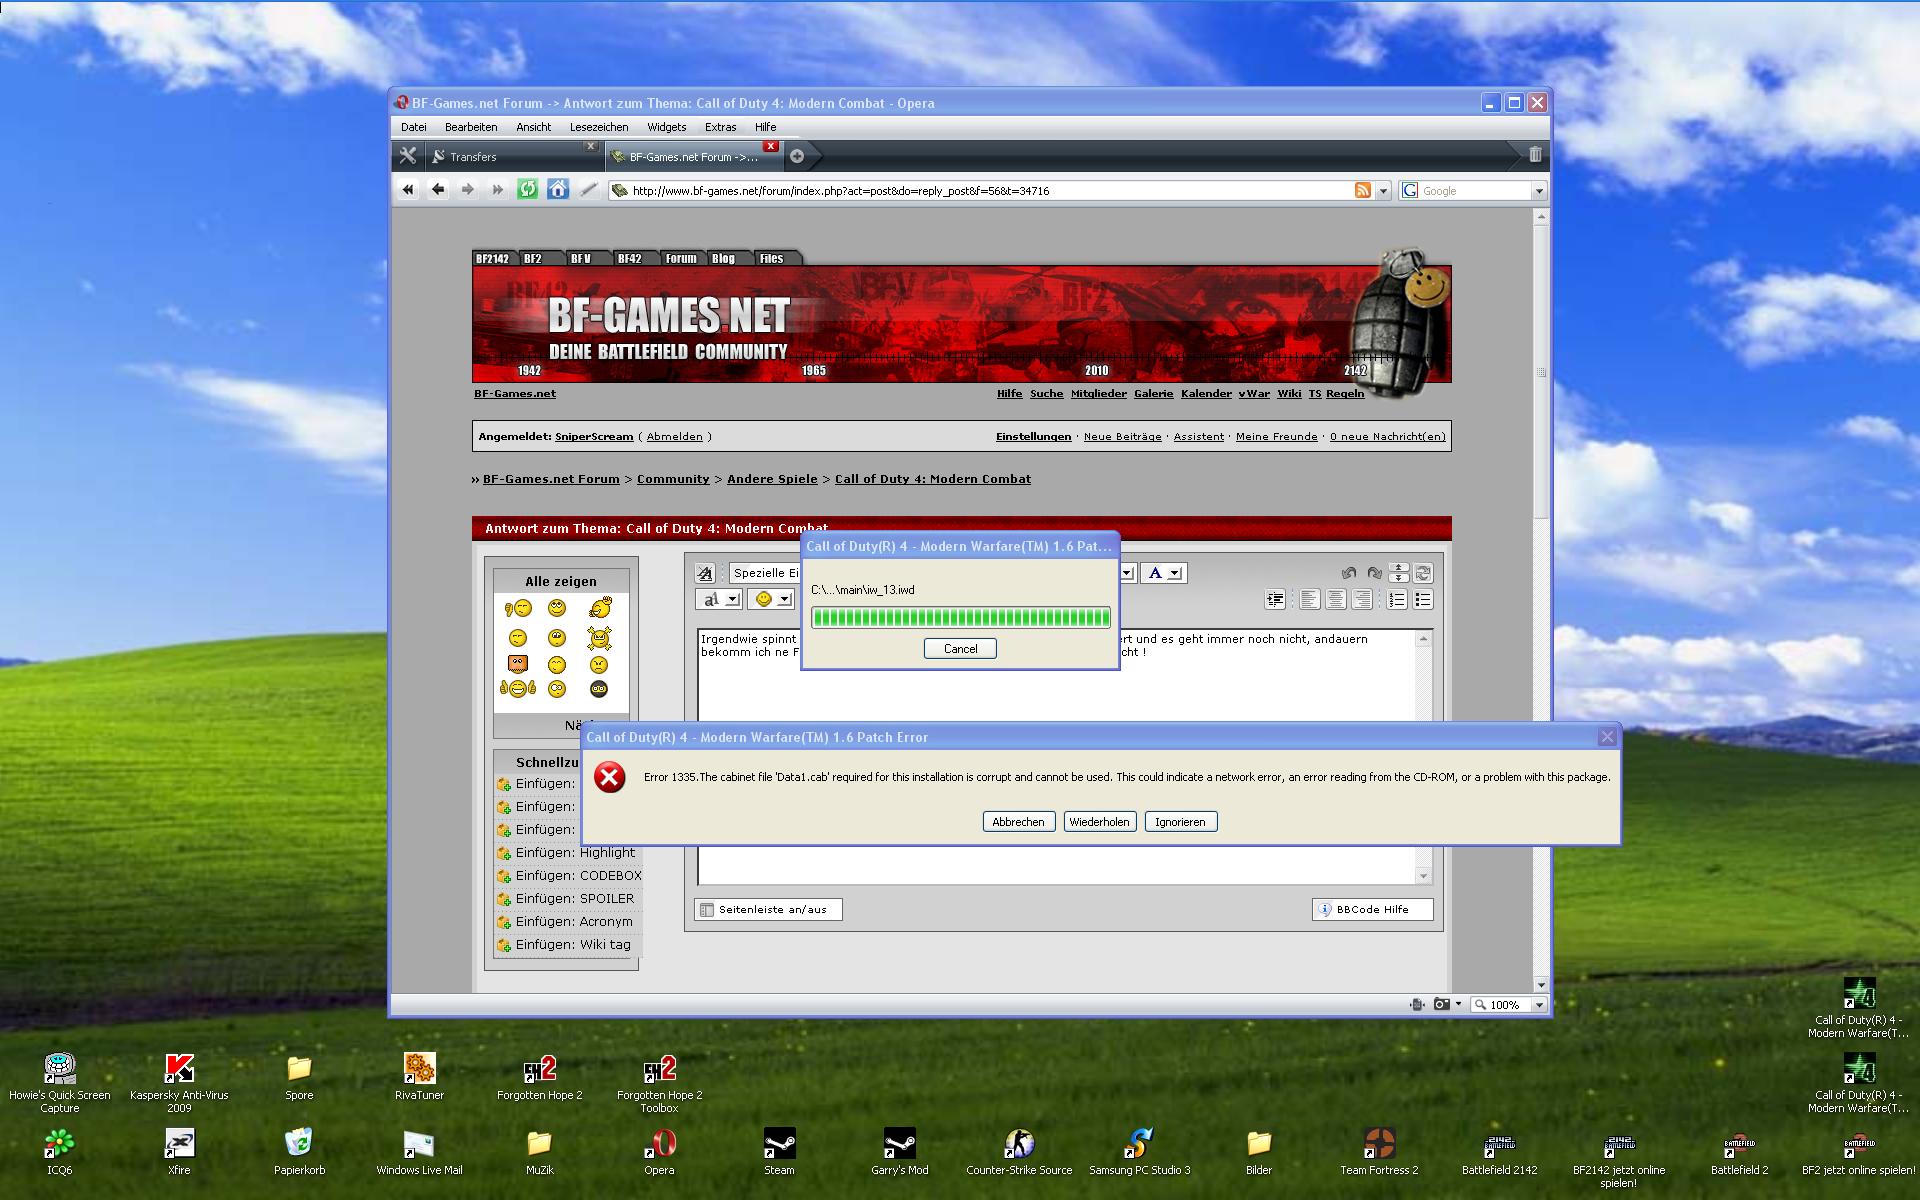Image resolution: width=1920 pixels, height=1200 pixels.
Task: Reload the current page in Opera
Action: [x=527, y=190]
